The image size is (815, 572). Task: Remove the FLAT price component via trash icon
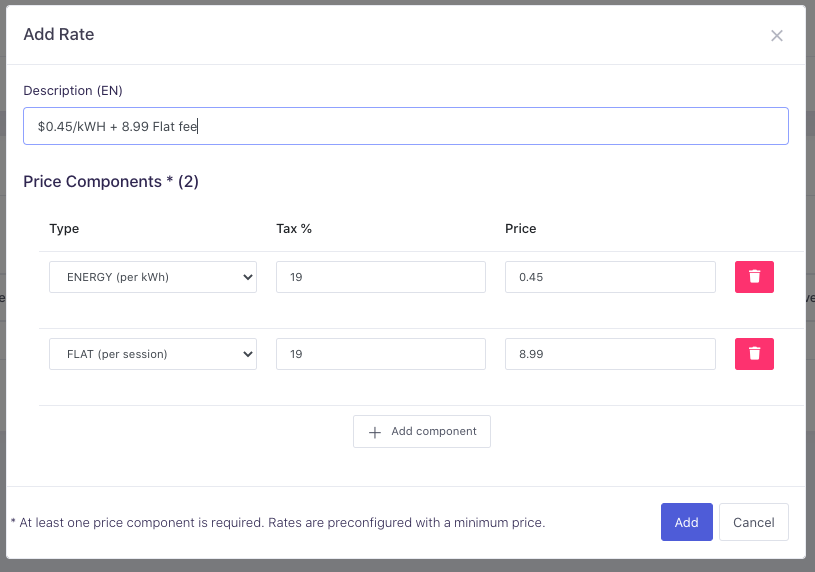[754, 354]
